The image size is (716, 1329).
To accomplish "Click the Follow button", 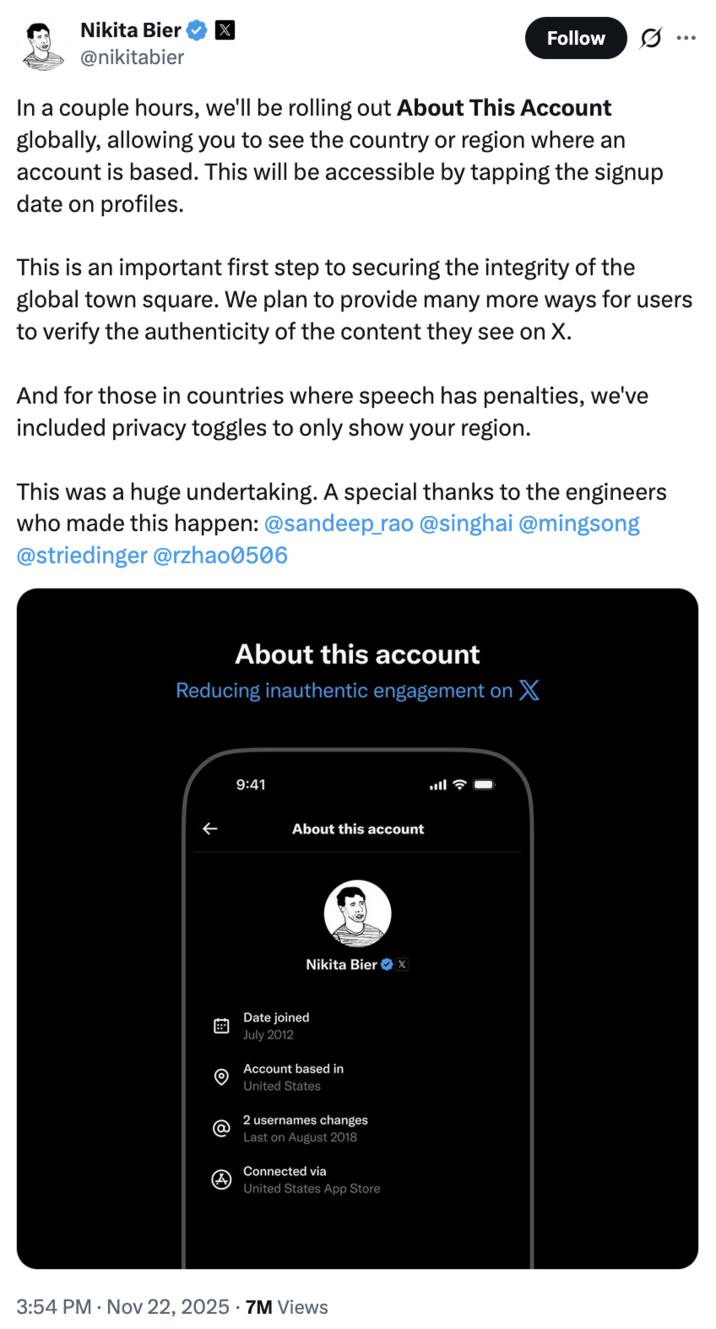I will tap(576, 37).
